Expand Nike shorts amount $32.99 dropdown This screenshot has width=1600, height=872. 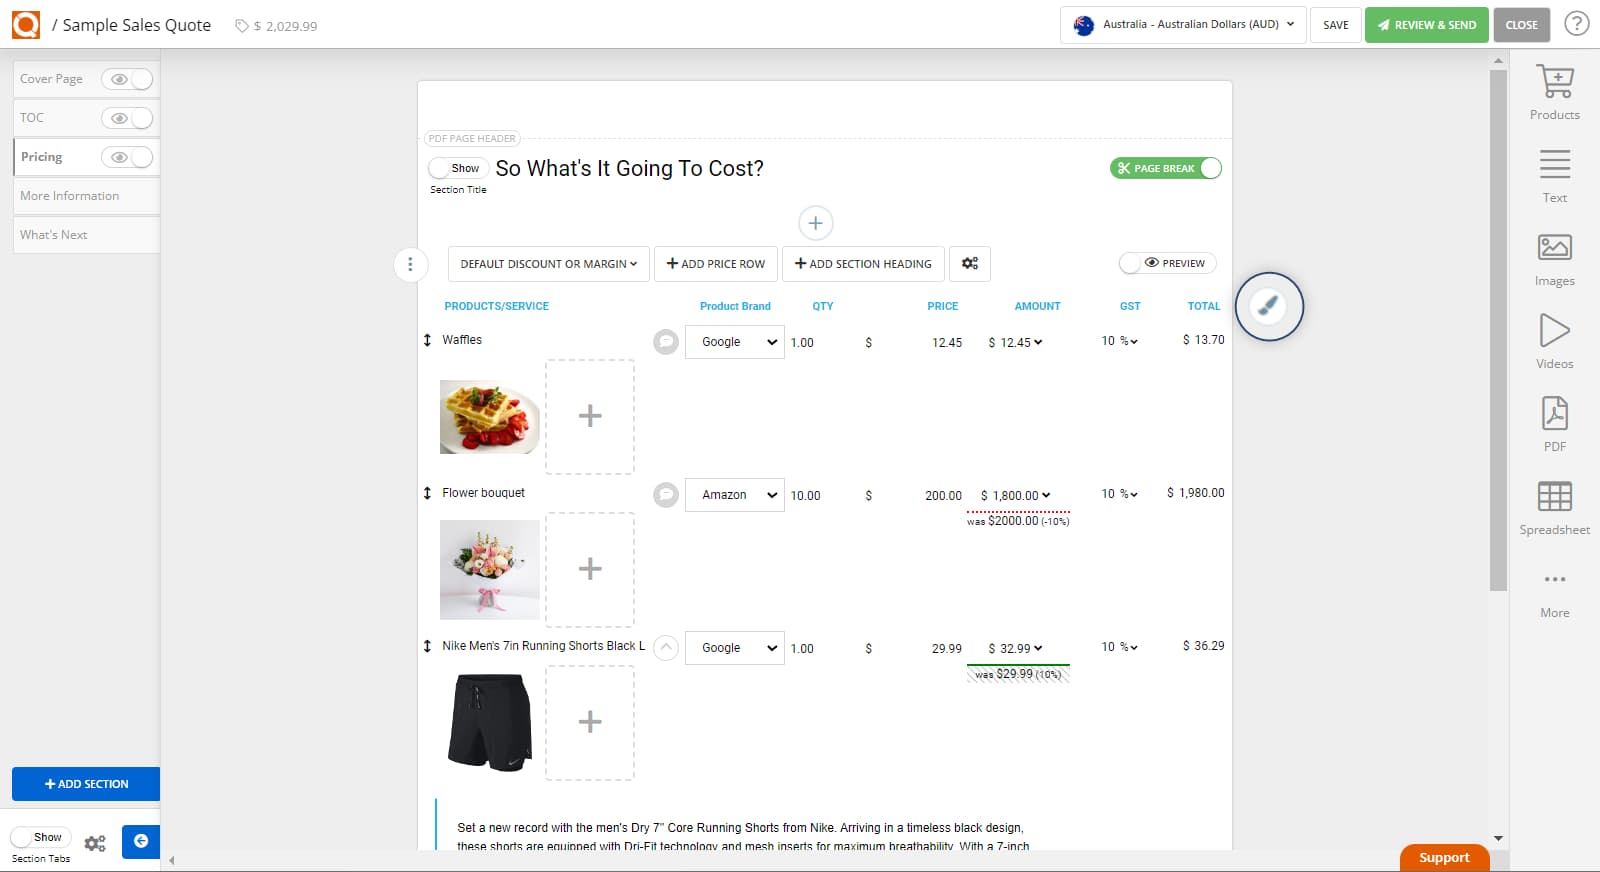click(1016, 648)
